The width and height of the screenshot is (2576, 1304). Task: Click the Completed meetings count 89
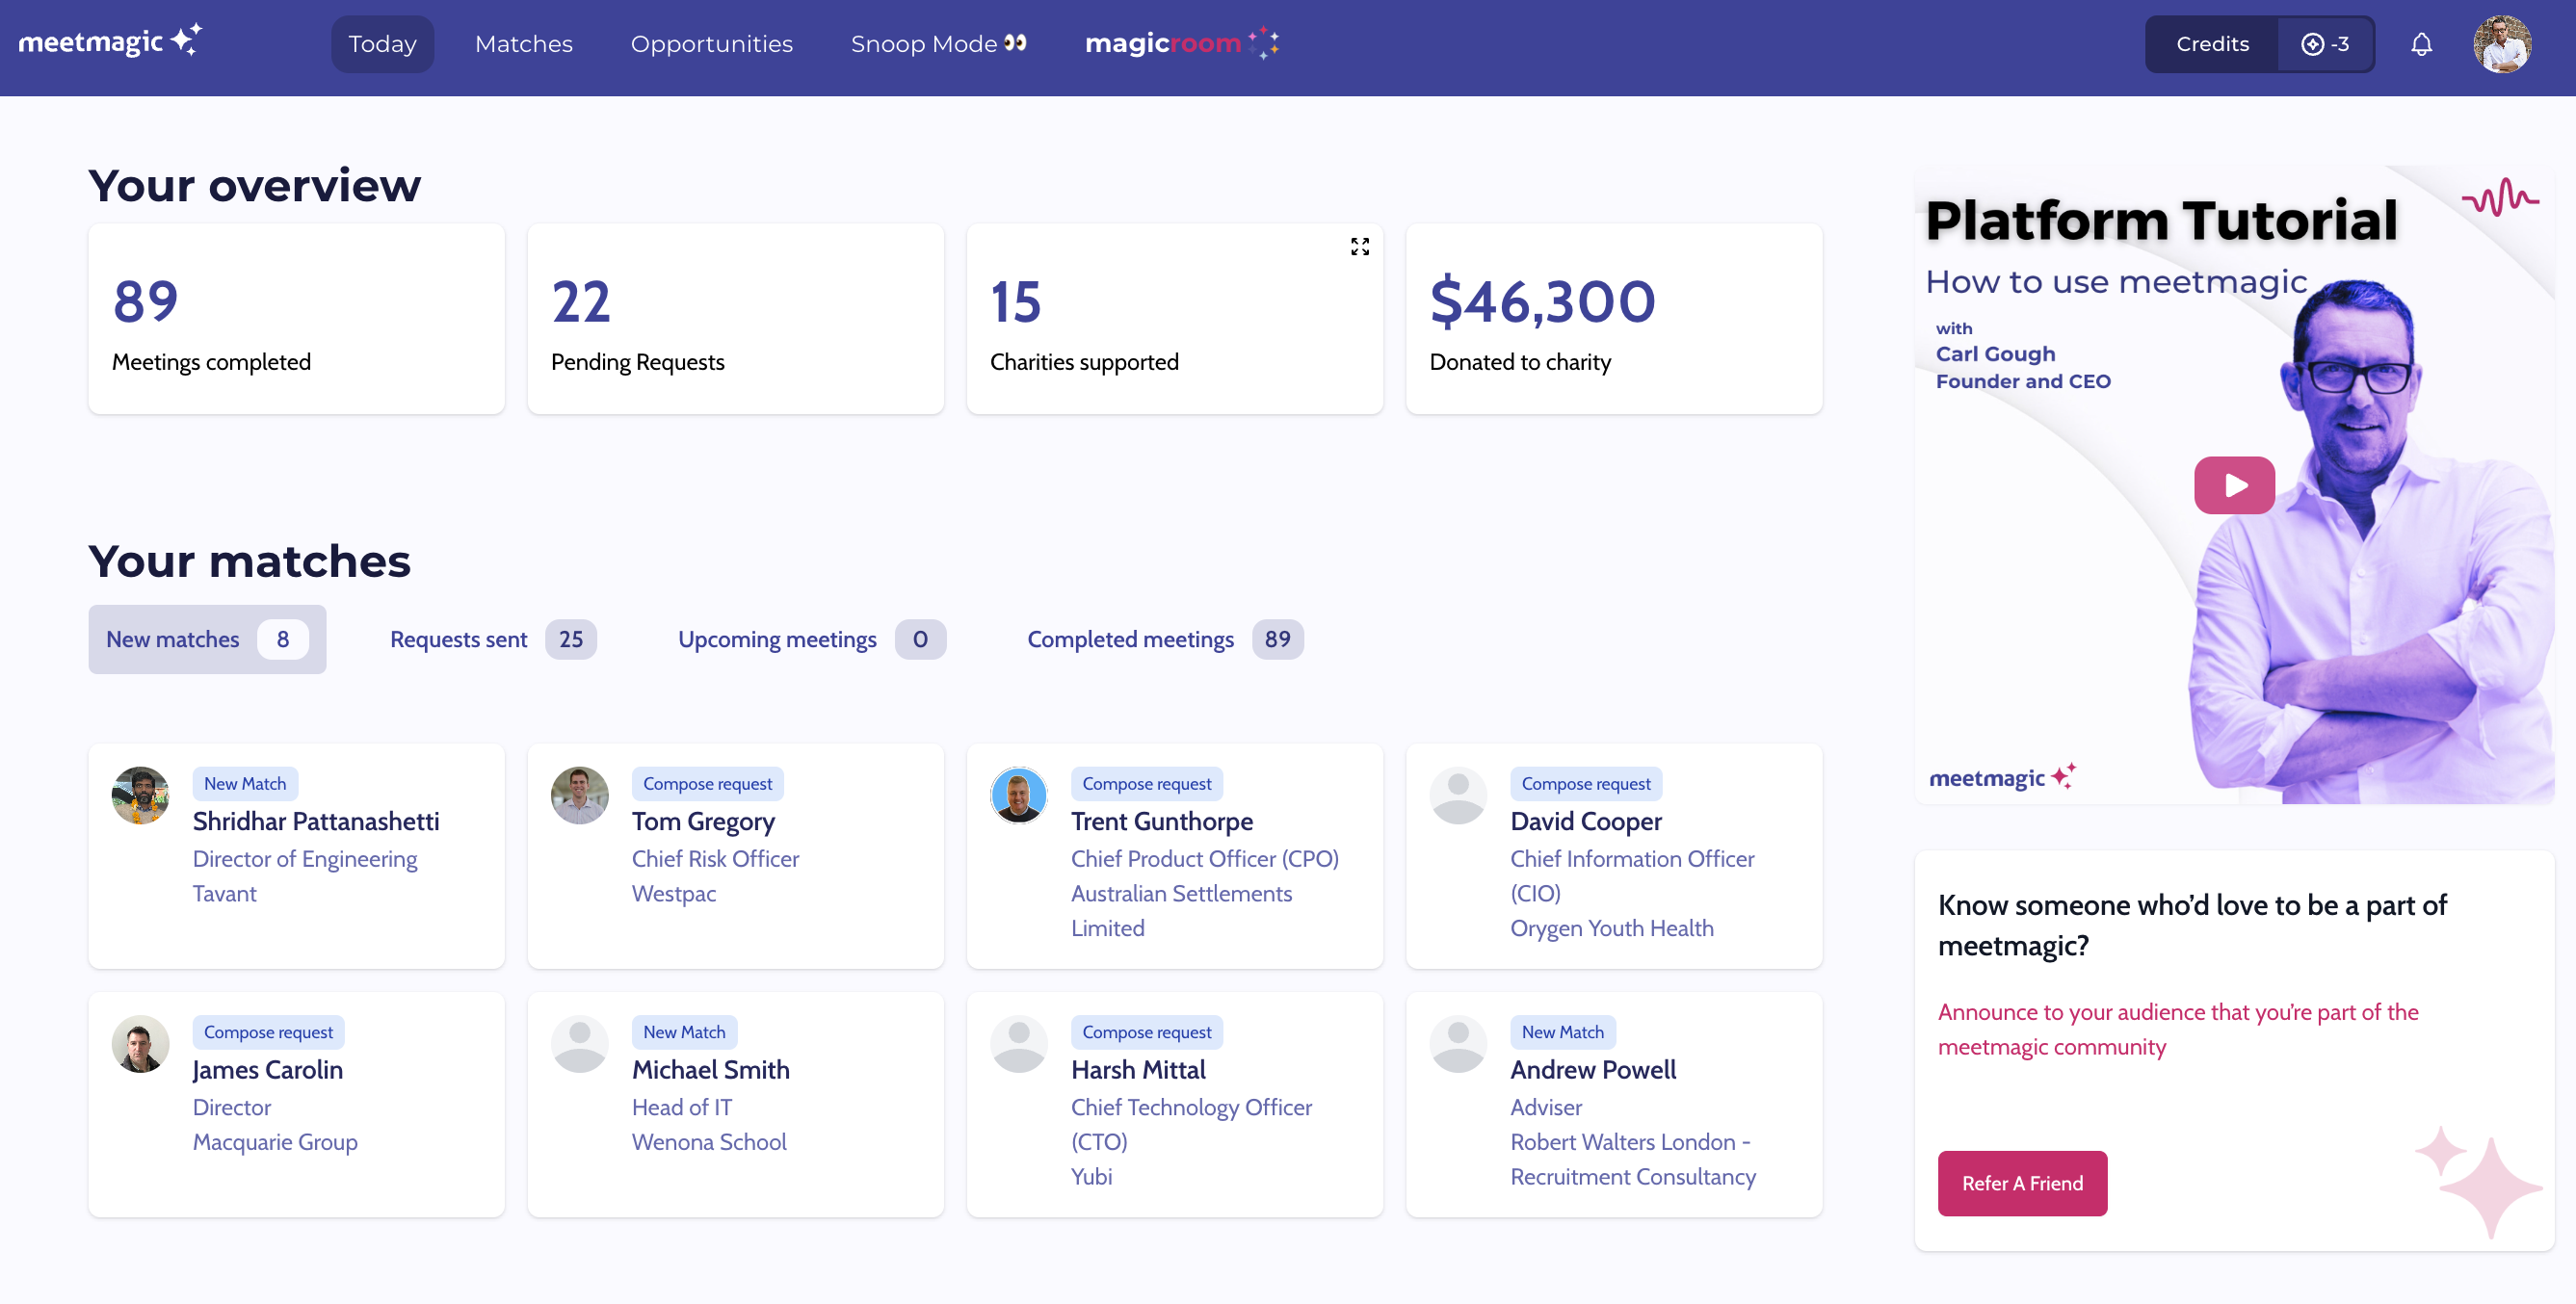pyautogui.click(x=1277, y=639)
